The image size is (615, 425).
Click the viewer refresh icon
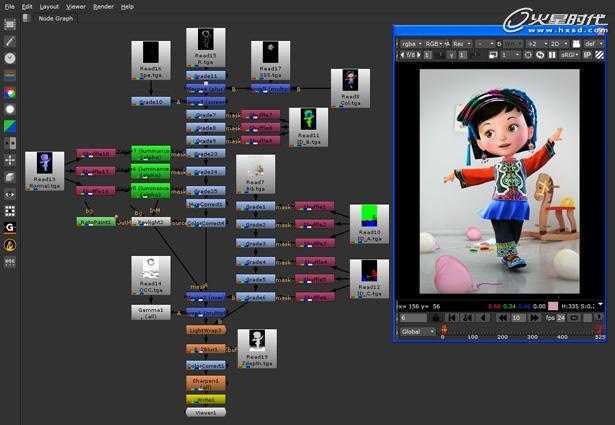[540, 55]
